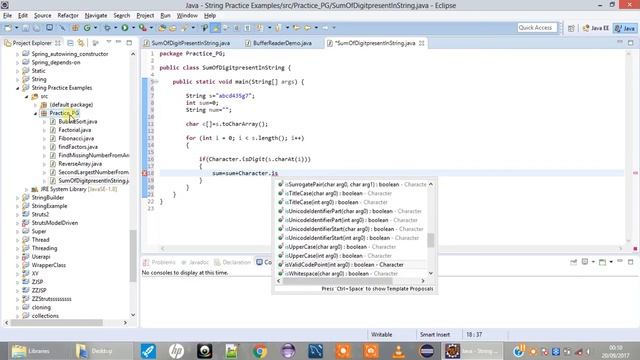Open the HP app in taskbar
This screenshot has height=360, width=640.
pos(176,351)
